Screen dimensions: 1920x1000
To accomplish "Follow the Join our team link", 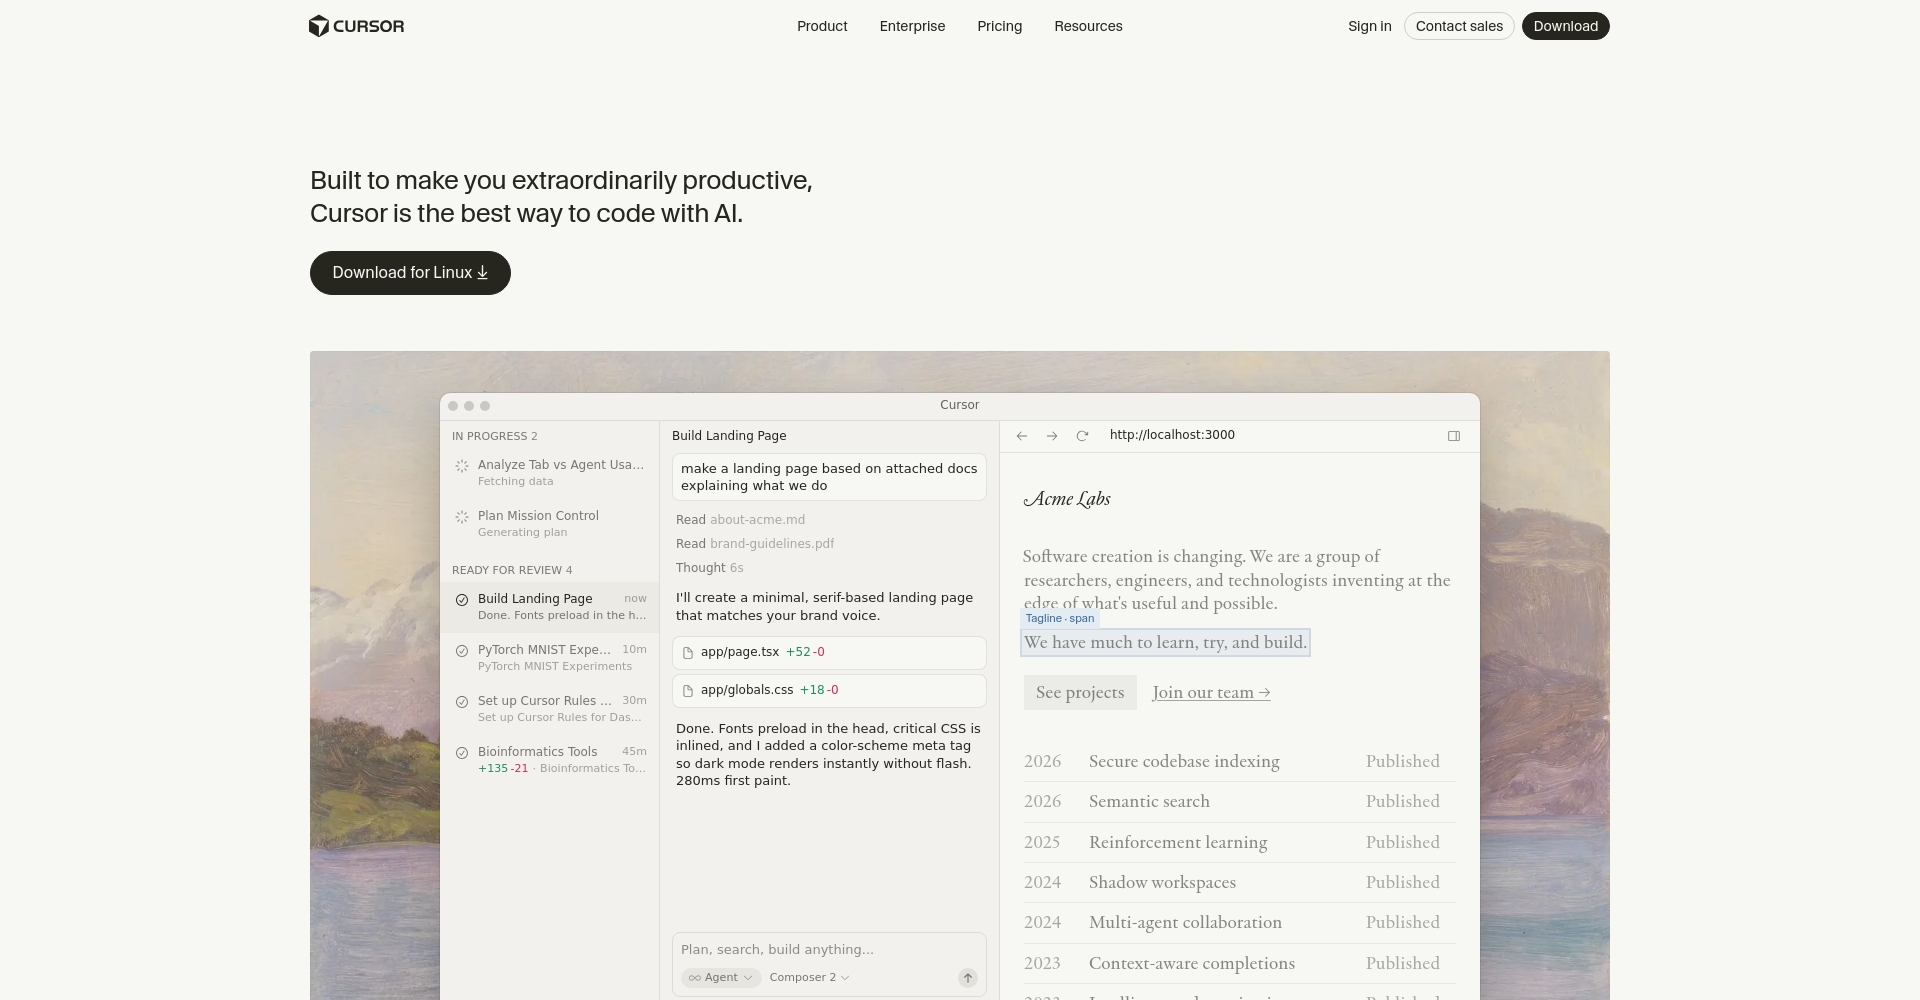I will coord(1211,693).
